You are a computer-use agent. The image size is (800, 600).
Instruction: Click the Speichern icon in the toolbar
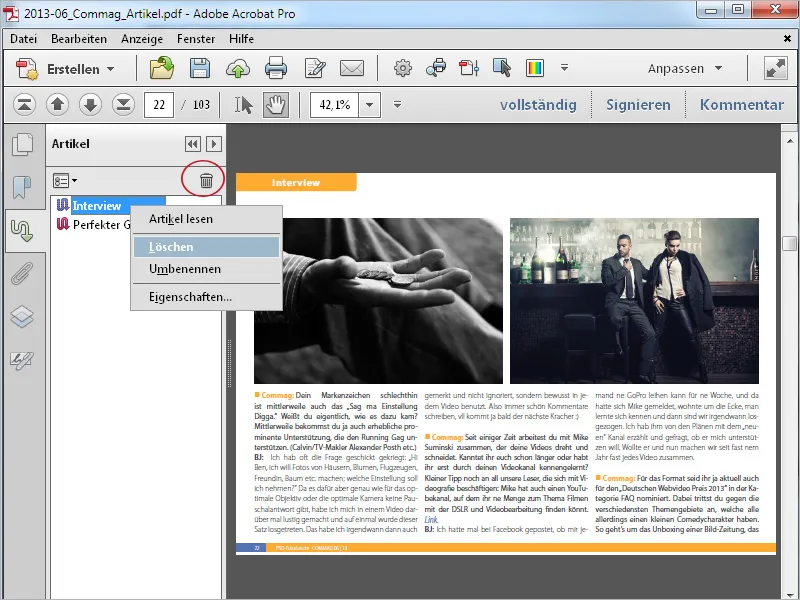pos(199,67)
